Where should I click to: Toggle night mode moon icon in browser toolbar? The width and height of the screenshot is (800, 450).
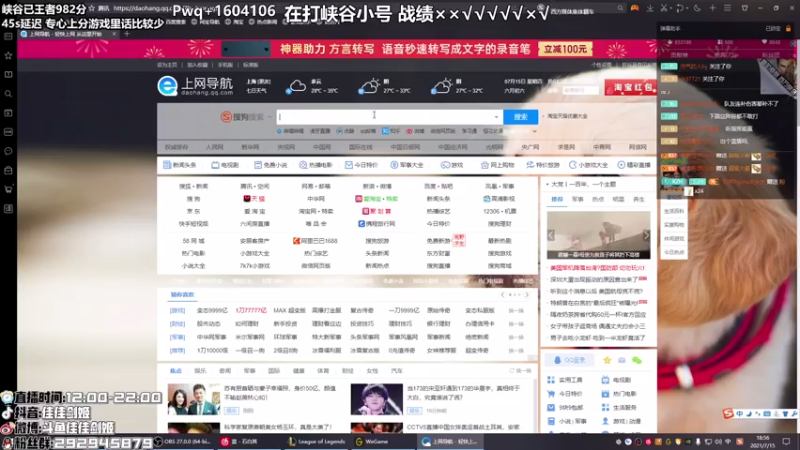click(697, 8)
